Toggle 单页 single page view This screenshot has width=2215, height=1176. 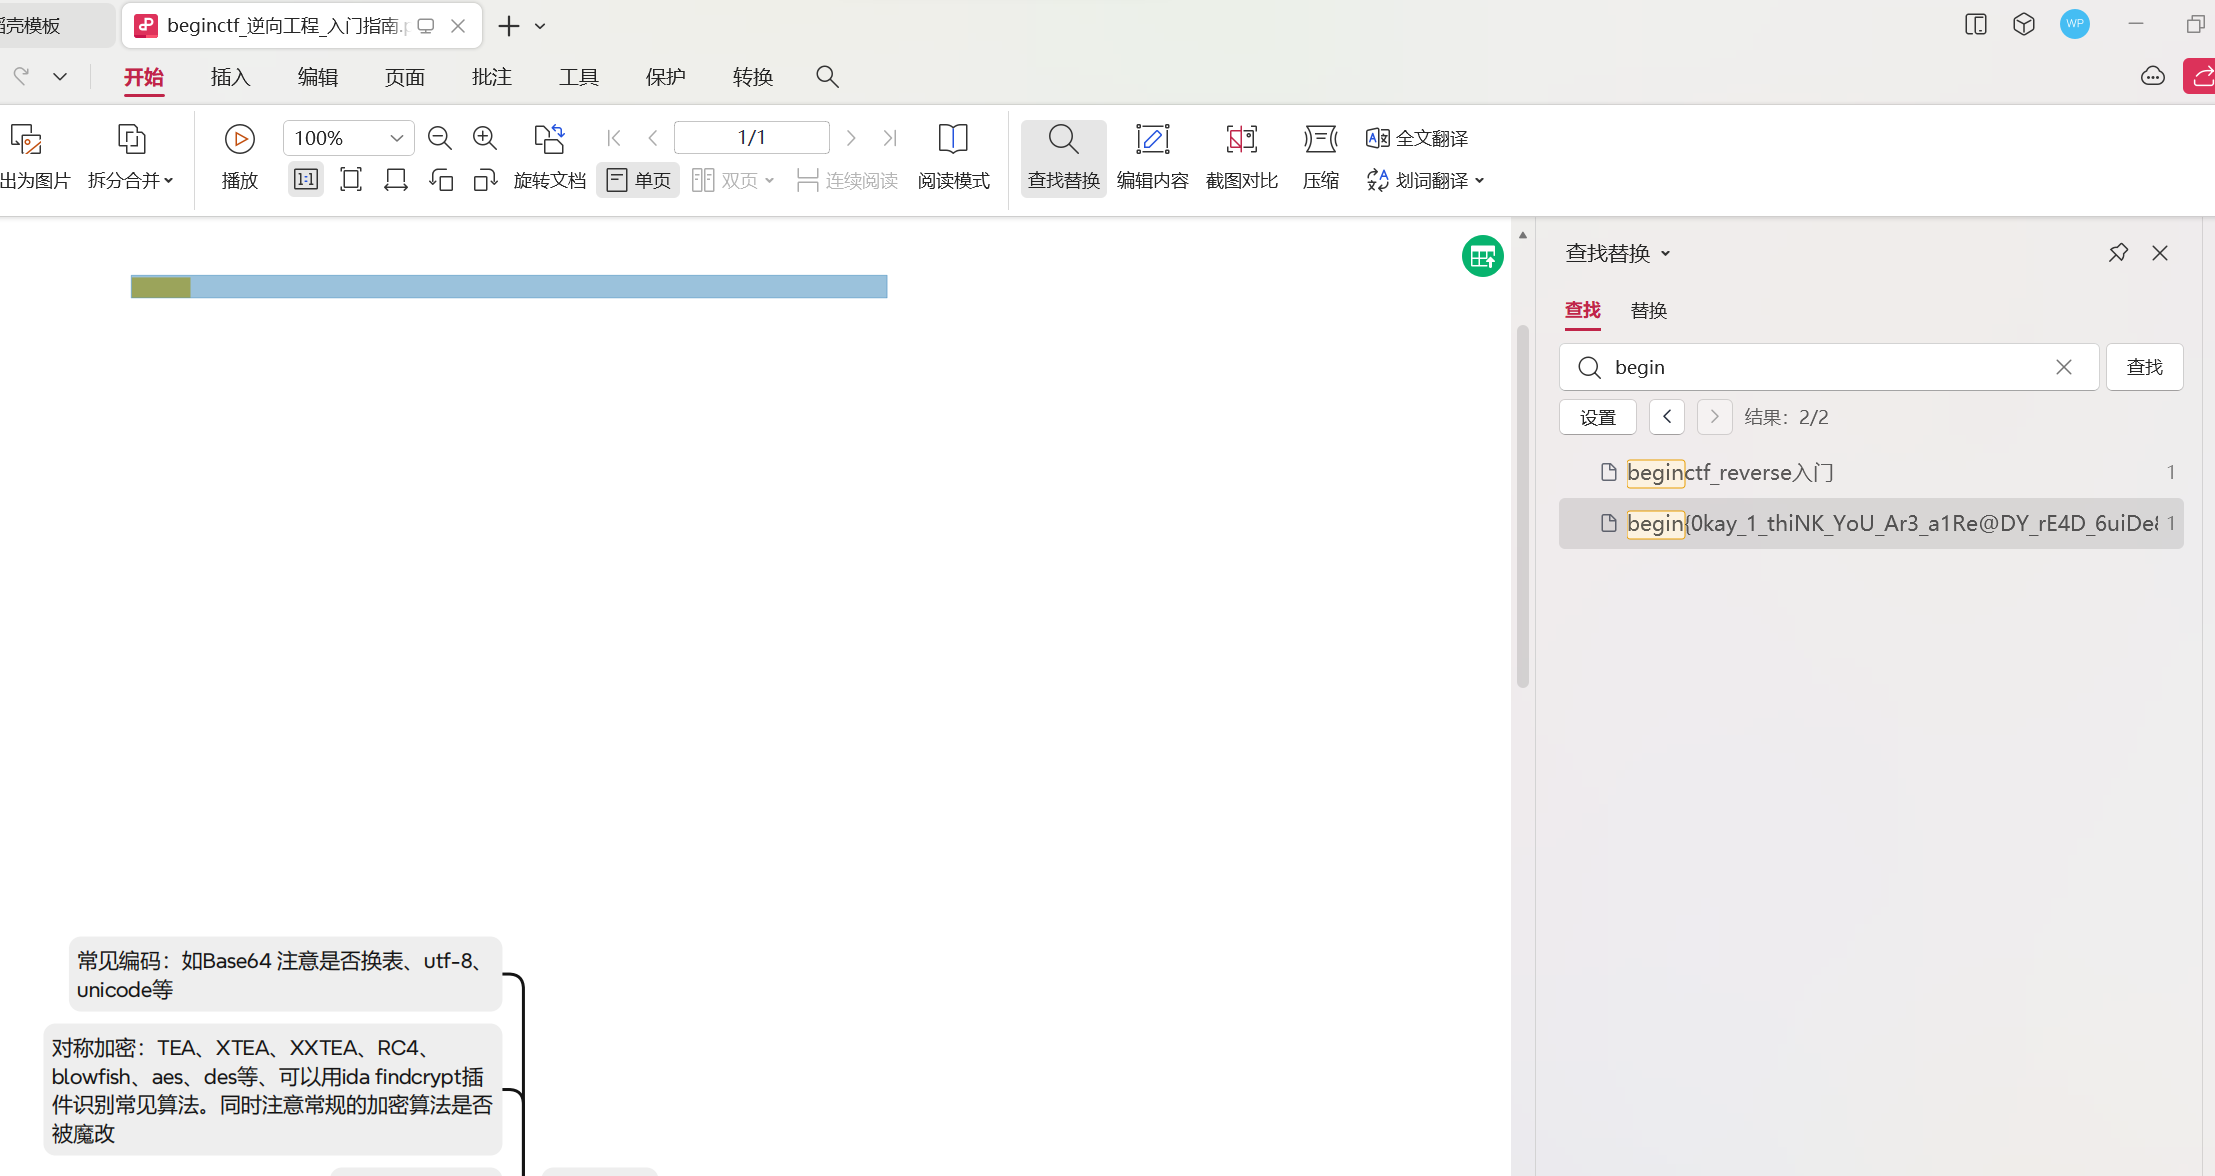click(x=638, y=180)
